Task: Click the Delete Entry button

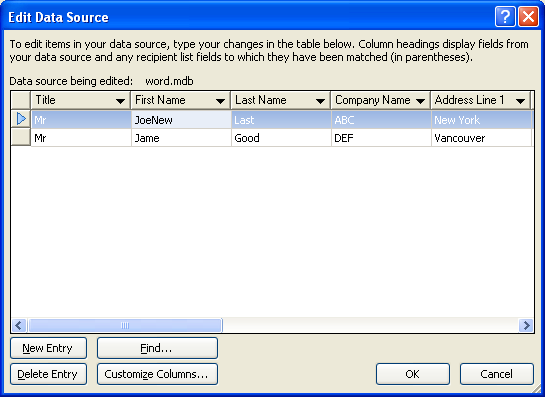Action: tap(48, 374)
